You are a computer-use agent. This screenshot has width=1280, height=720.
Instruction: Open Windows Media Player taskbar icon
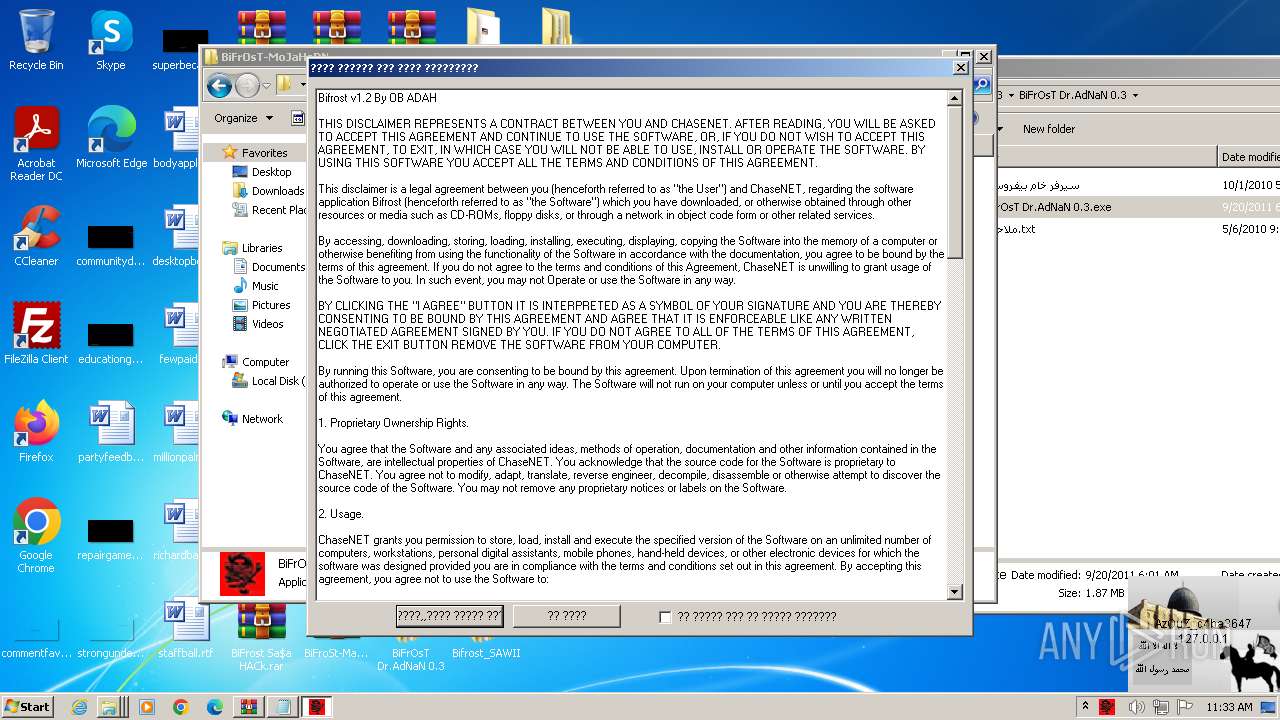click(x=147, y=707)
